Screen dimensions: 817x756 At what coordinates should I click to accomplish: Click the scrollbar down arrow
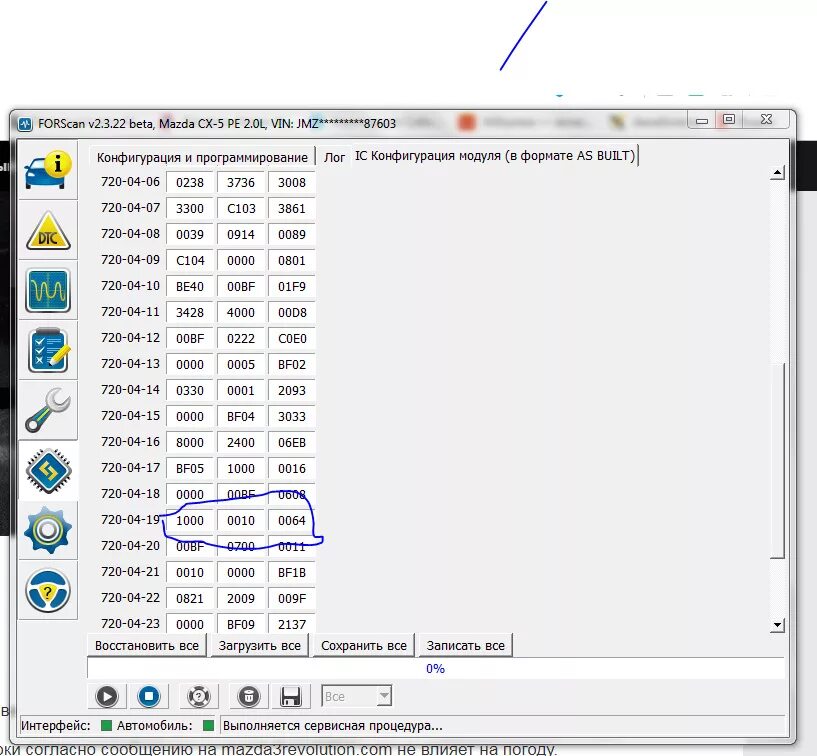pyautogui.click(x=777, y=625)
